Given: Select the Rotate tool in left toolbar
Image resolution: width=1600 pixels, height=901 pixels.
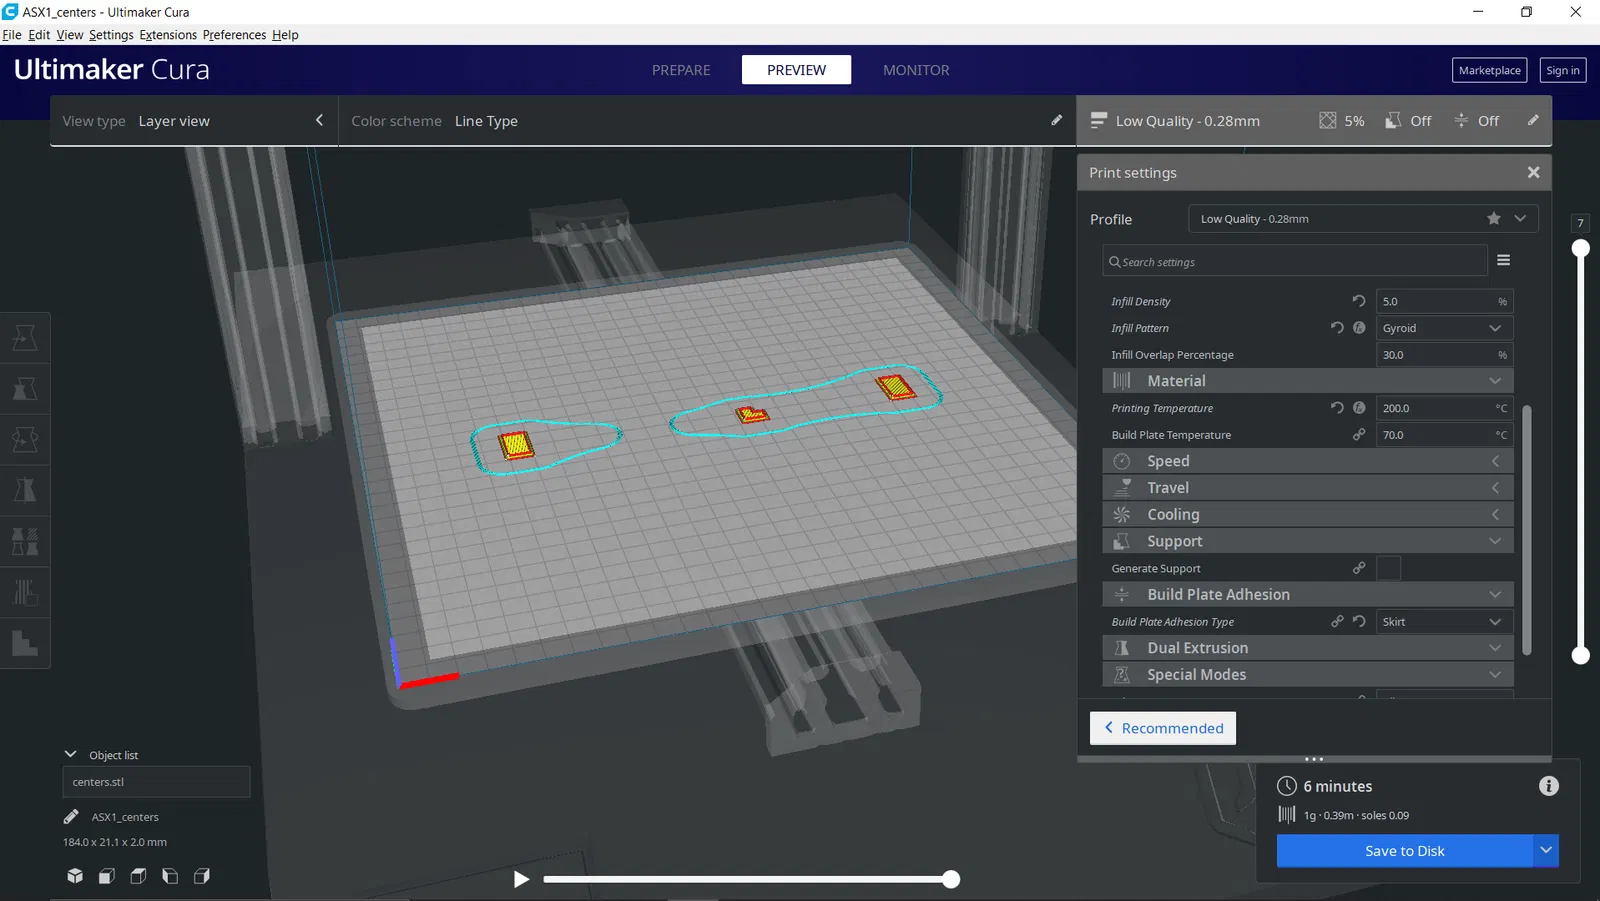Looking at the screenshot, I should coord(25,440).
